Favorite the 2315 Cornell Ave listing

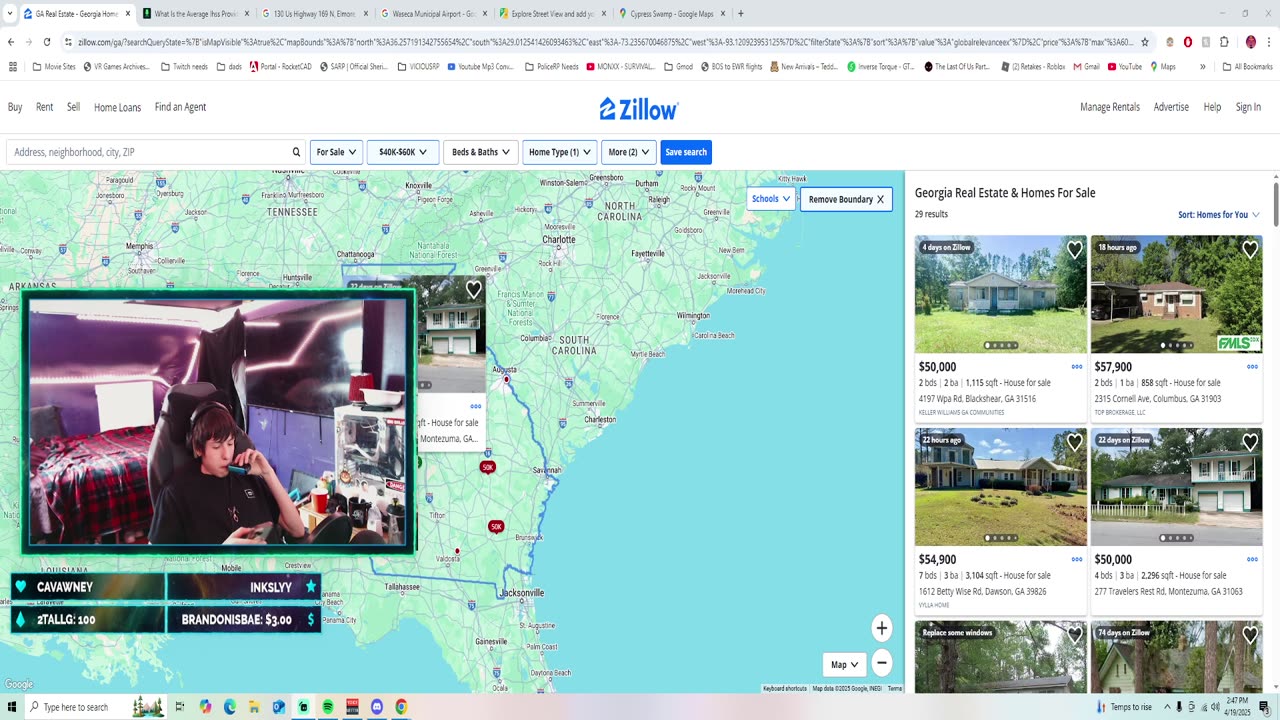pyautogui.click(x=1250, y=250)
